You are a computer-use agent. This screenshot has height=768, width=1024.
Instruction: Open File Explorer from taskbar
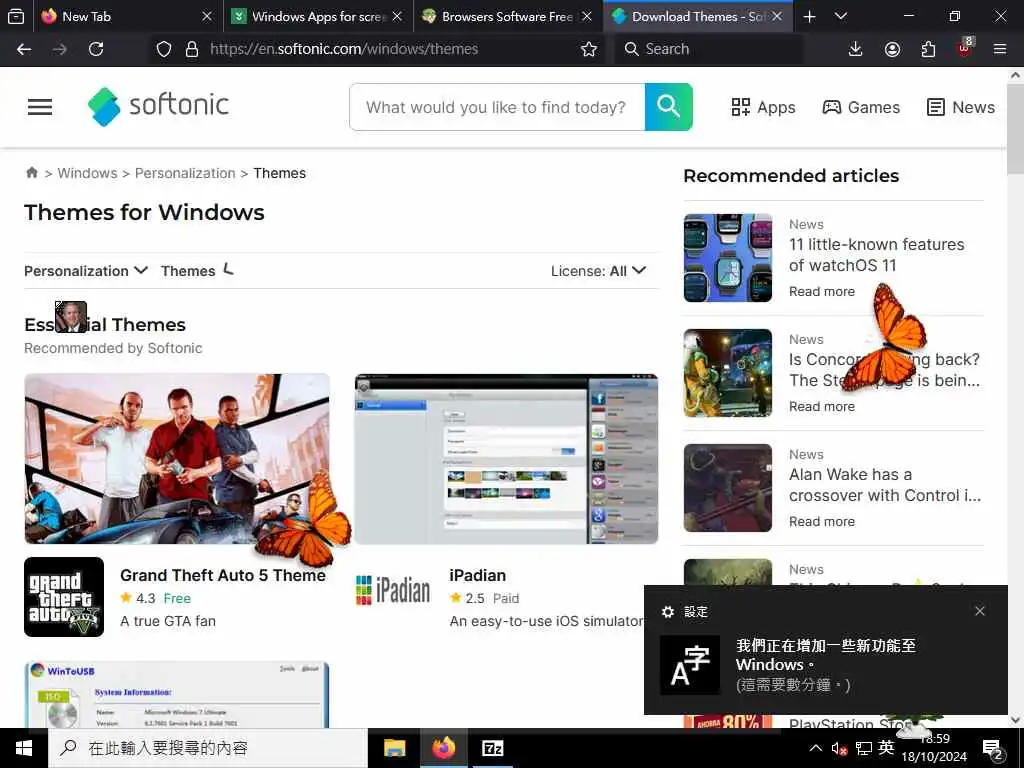[394, 748]
